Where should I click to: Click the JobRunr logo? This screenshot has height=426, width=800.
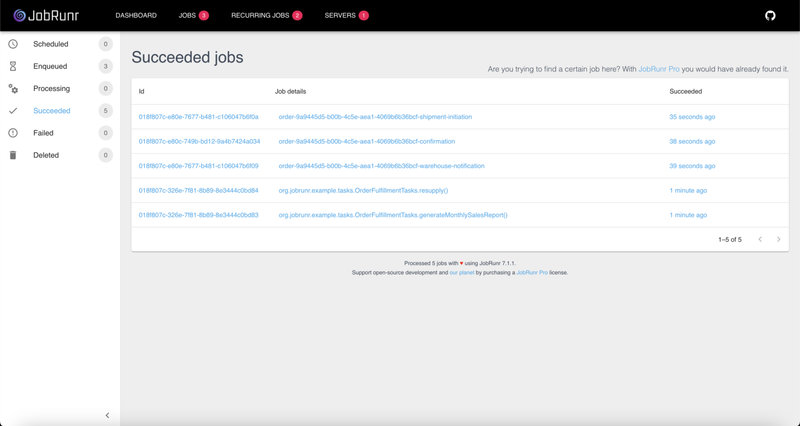pyautogui.click(x=46, y=15)
